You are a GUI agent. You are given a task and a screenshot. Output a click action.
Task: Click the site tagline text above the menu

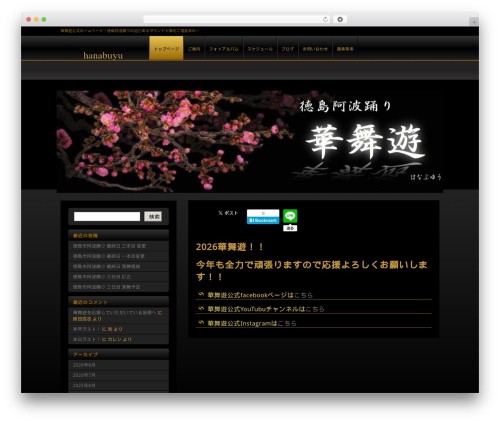point(130,31)
